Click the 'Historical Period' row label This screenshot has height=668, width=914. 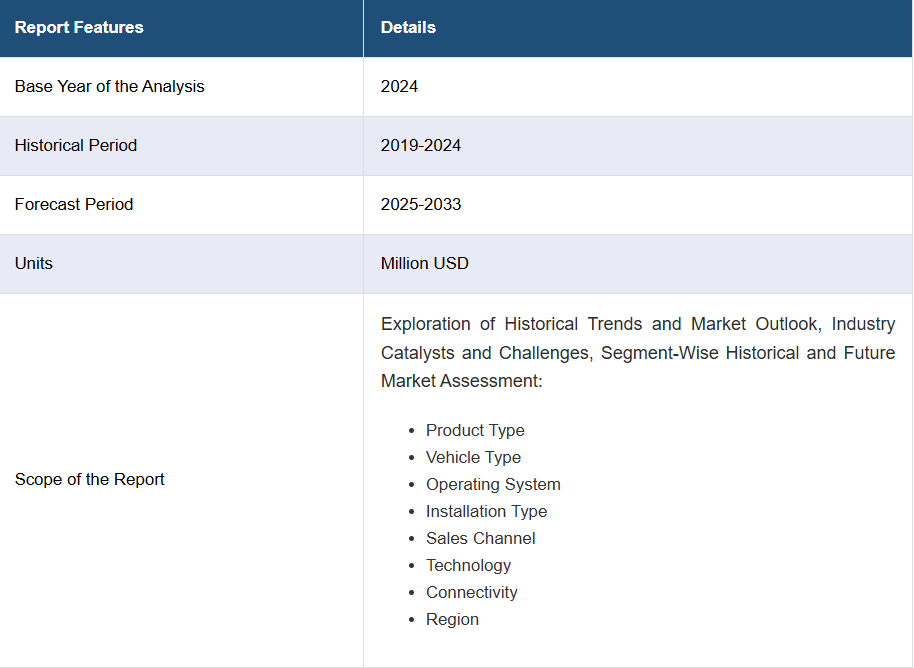(76, 145)
